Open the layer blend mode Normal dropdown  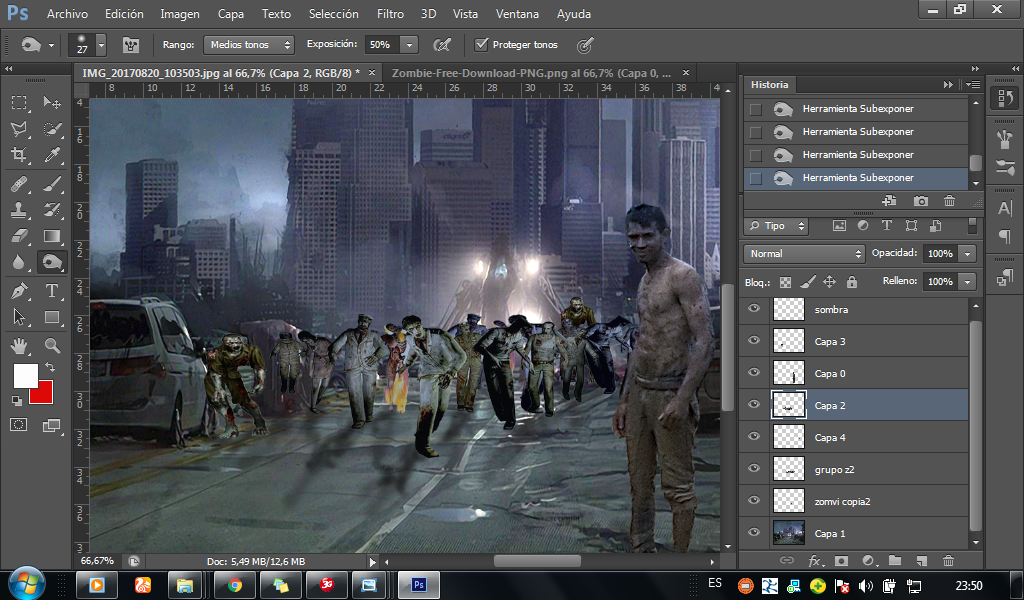coord(804,254)
